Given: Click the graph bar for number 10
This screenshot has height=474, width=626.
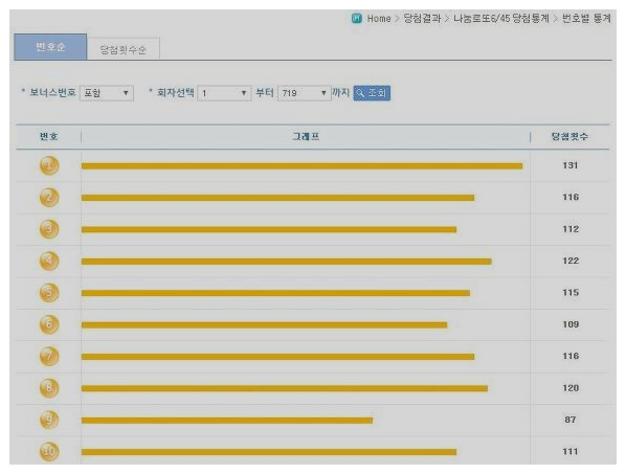Looking at the screenshot, I should coord(269,452).
